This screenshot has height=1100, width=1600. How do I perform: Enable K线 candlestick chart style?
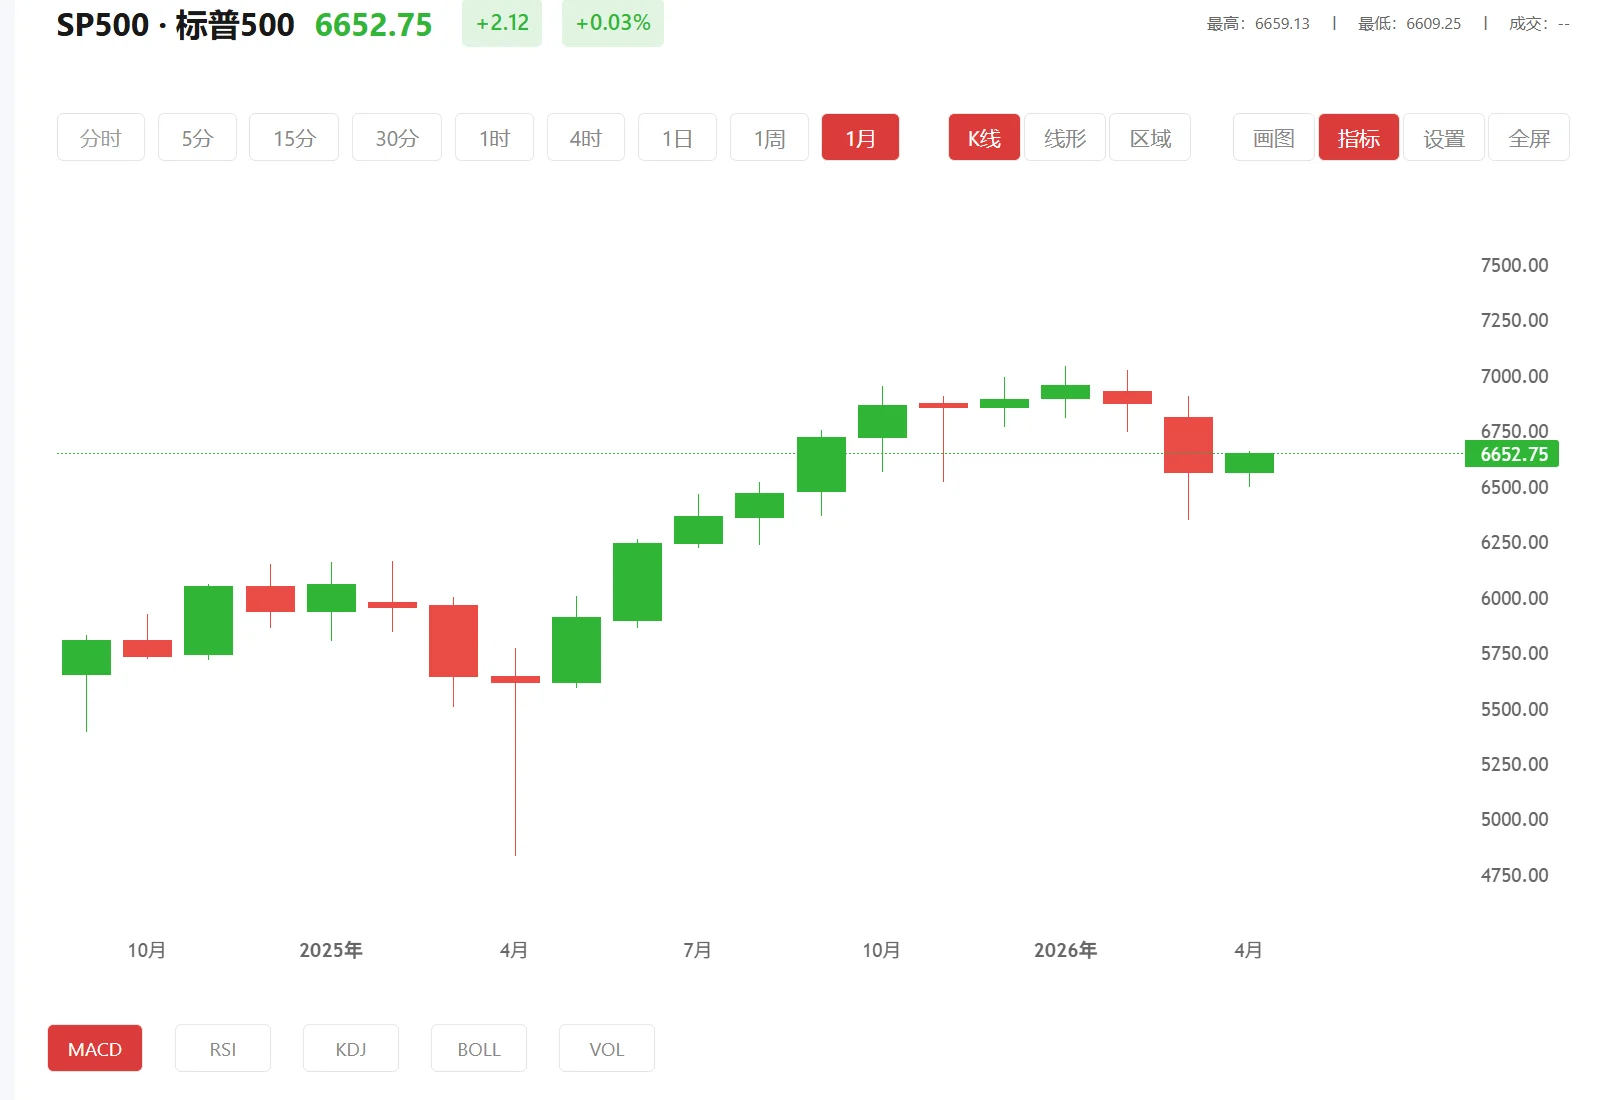(x=983, y=138)
